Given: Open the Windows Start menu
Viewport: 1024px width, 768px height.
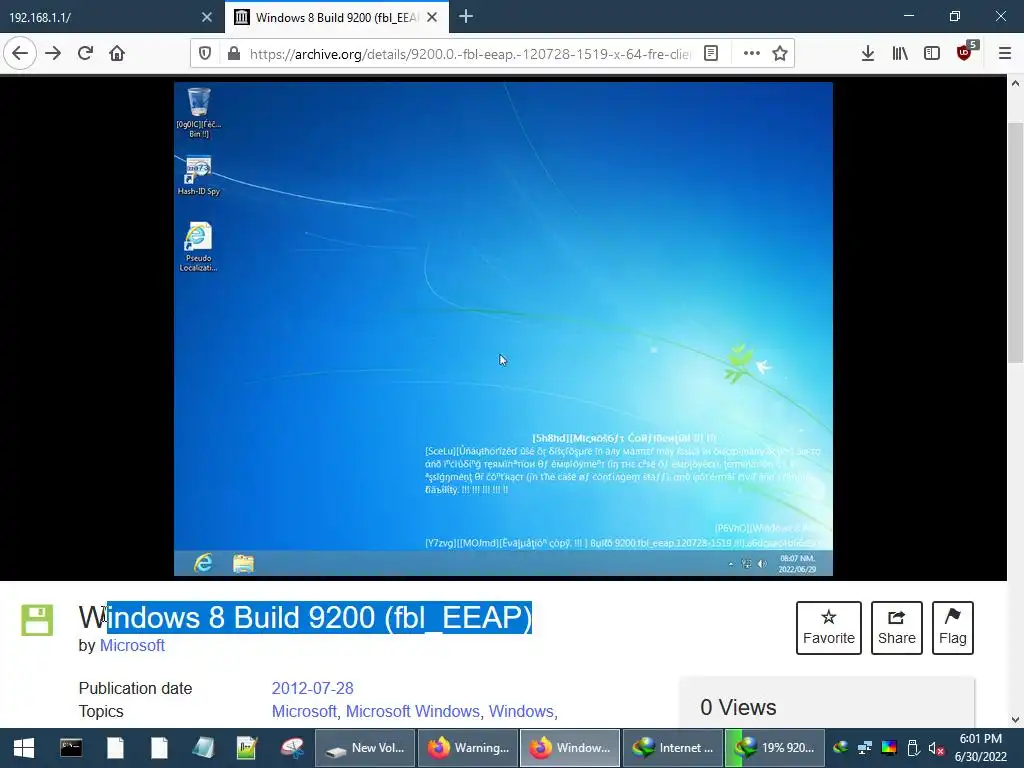Looking at the screenshot, I should point(24,748).
